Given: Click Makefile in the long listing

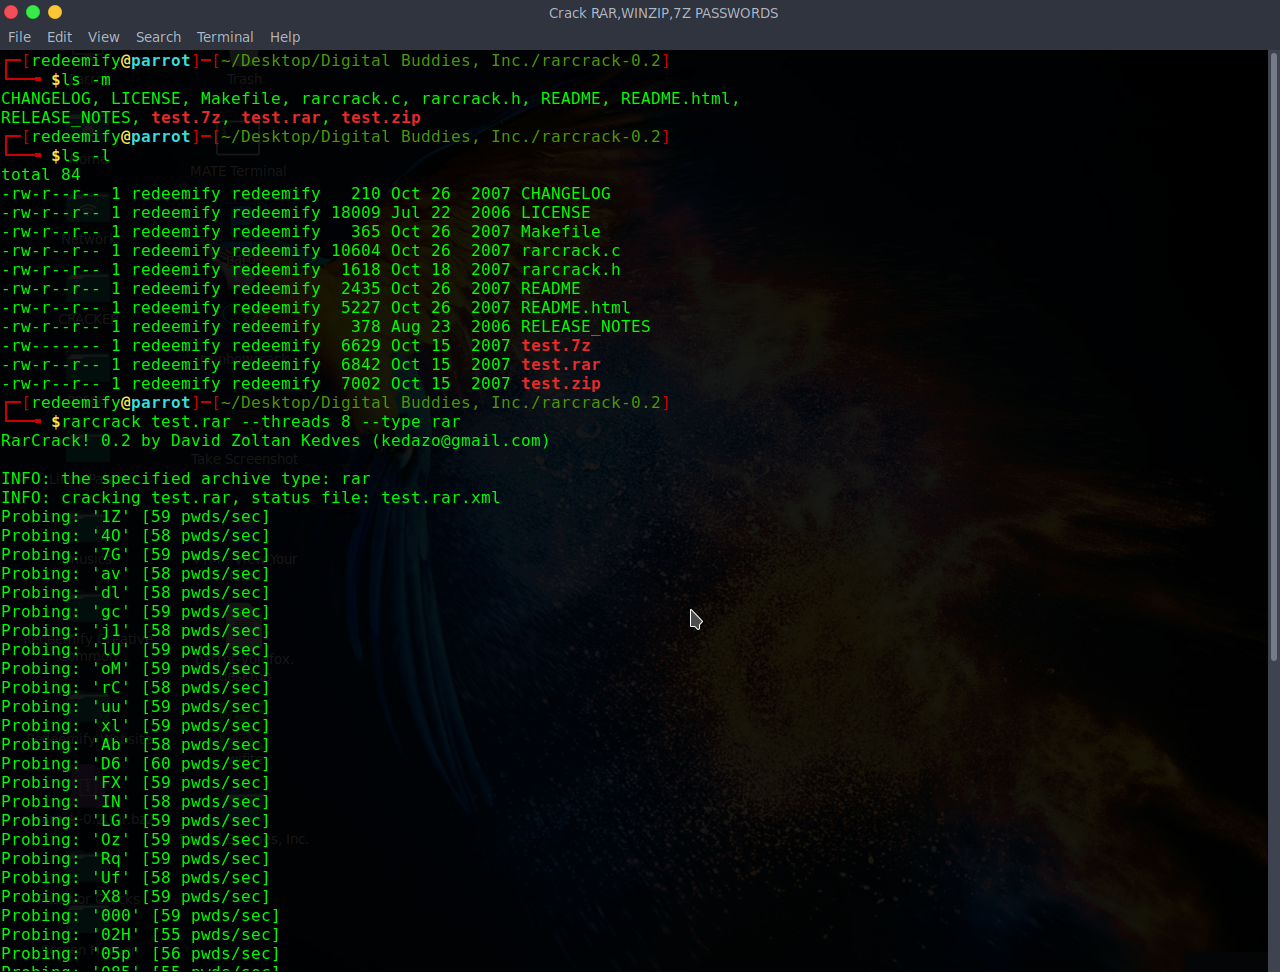Looking at the screenshot, I should (560, 232).
